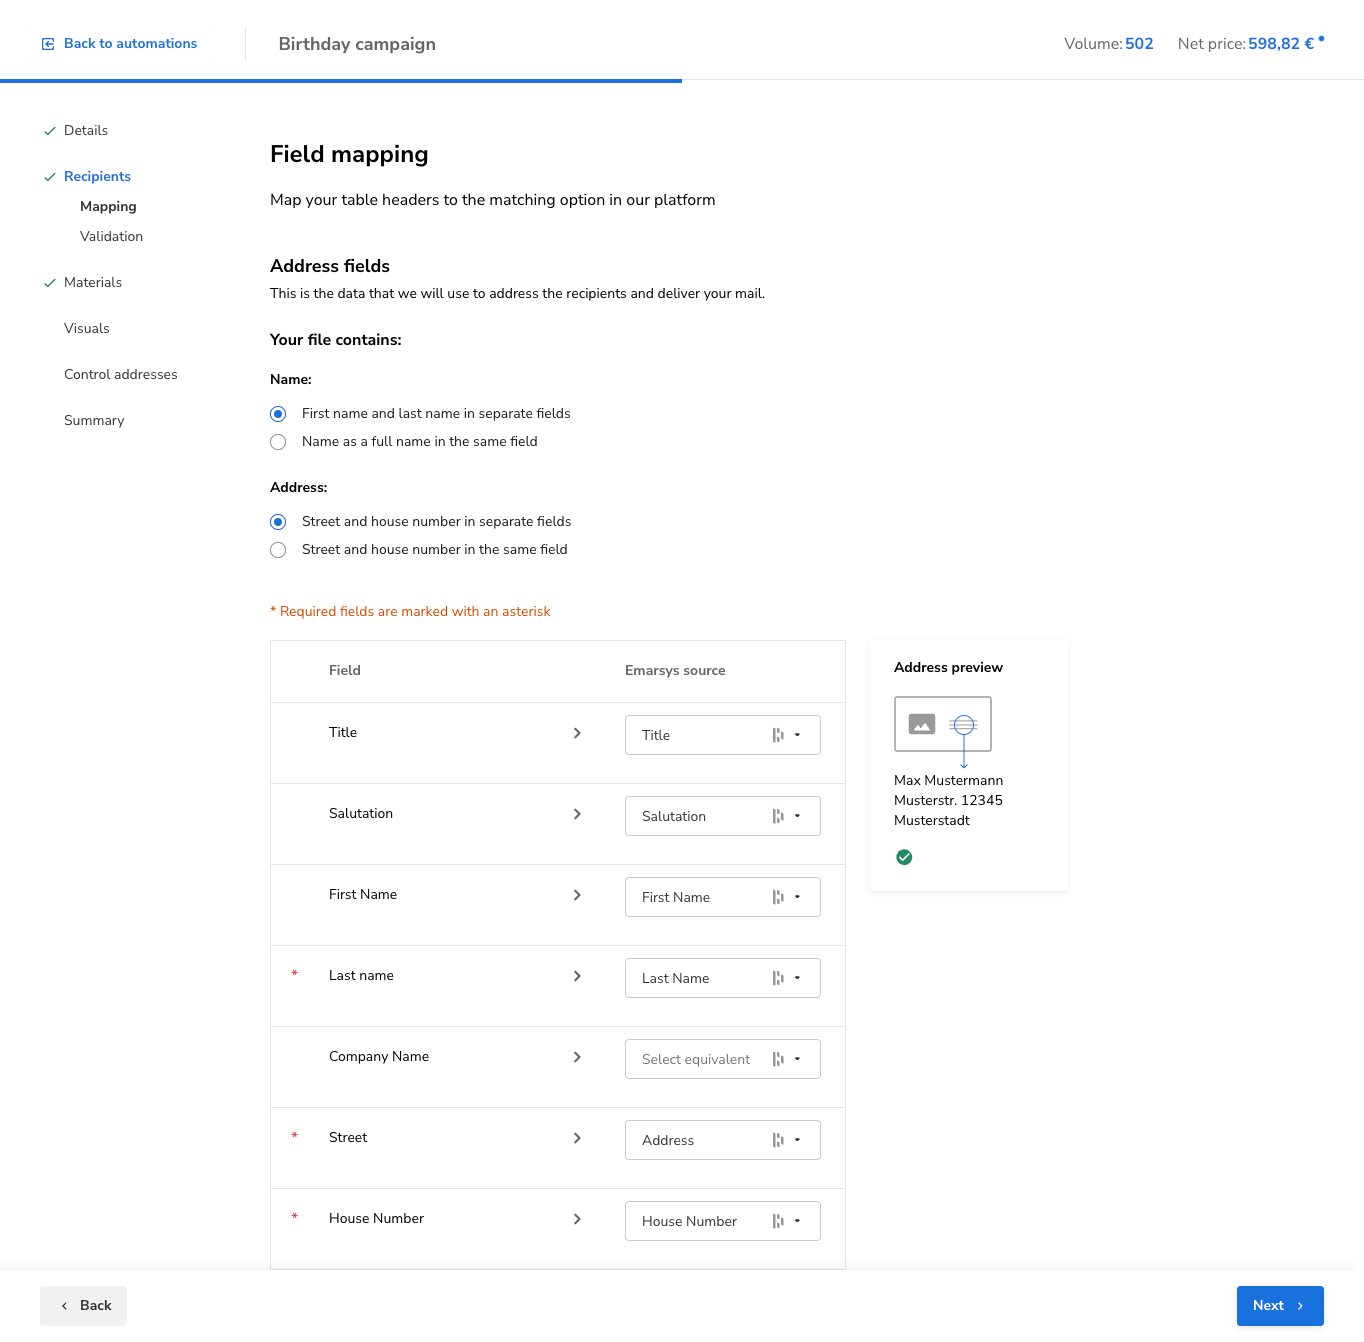Select name as full name in same field
The height and width of the screenshot is (1342, 1364).
pos(279,442)
